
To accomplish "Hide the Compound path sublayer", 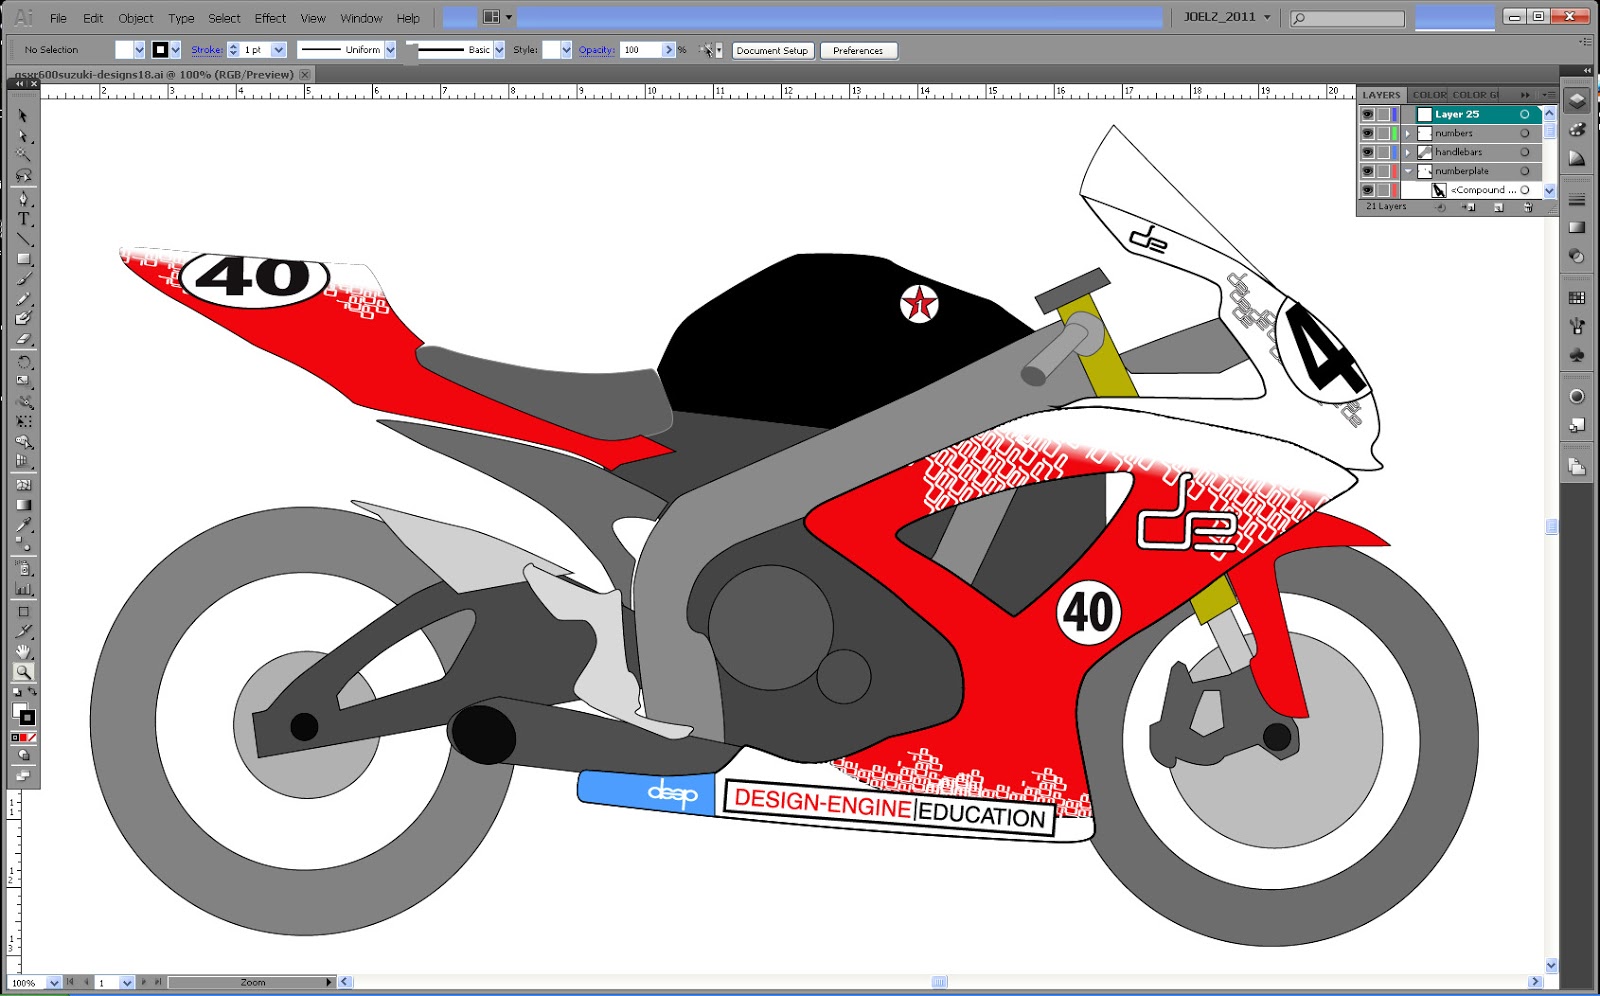I will point(1367,190).
